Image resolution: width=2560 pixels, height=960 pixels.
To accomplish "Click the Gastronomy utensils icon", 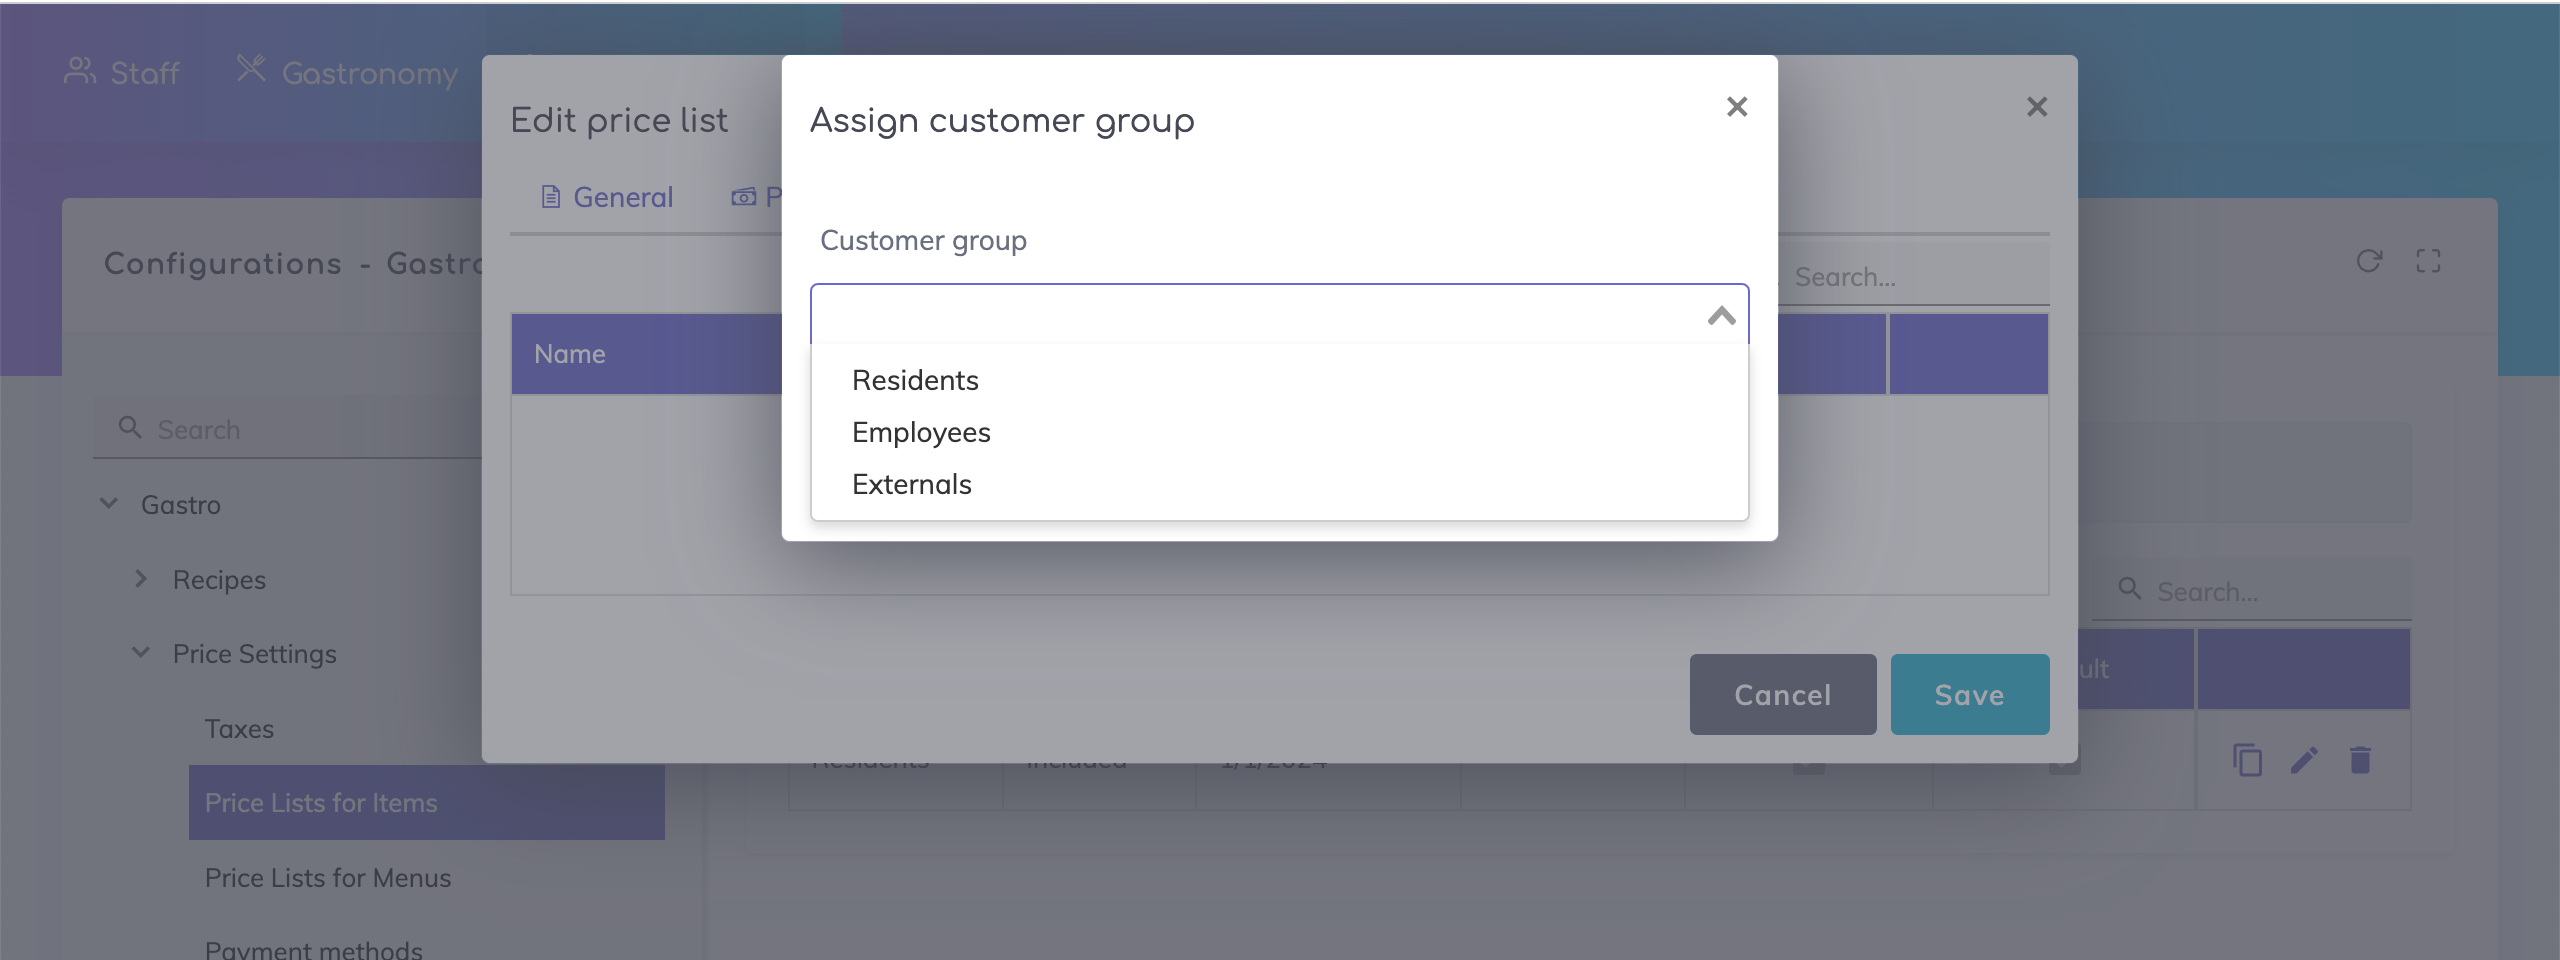I will 251,69.
